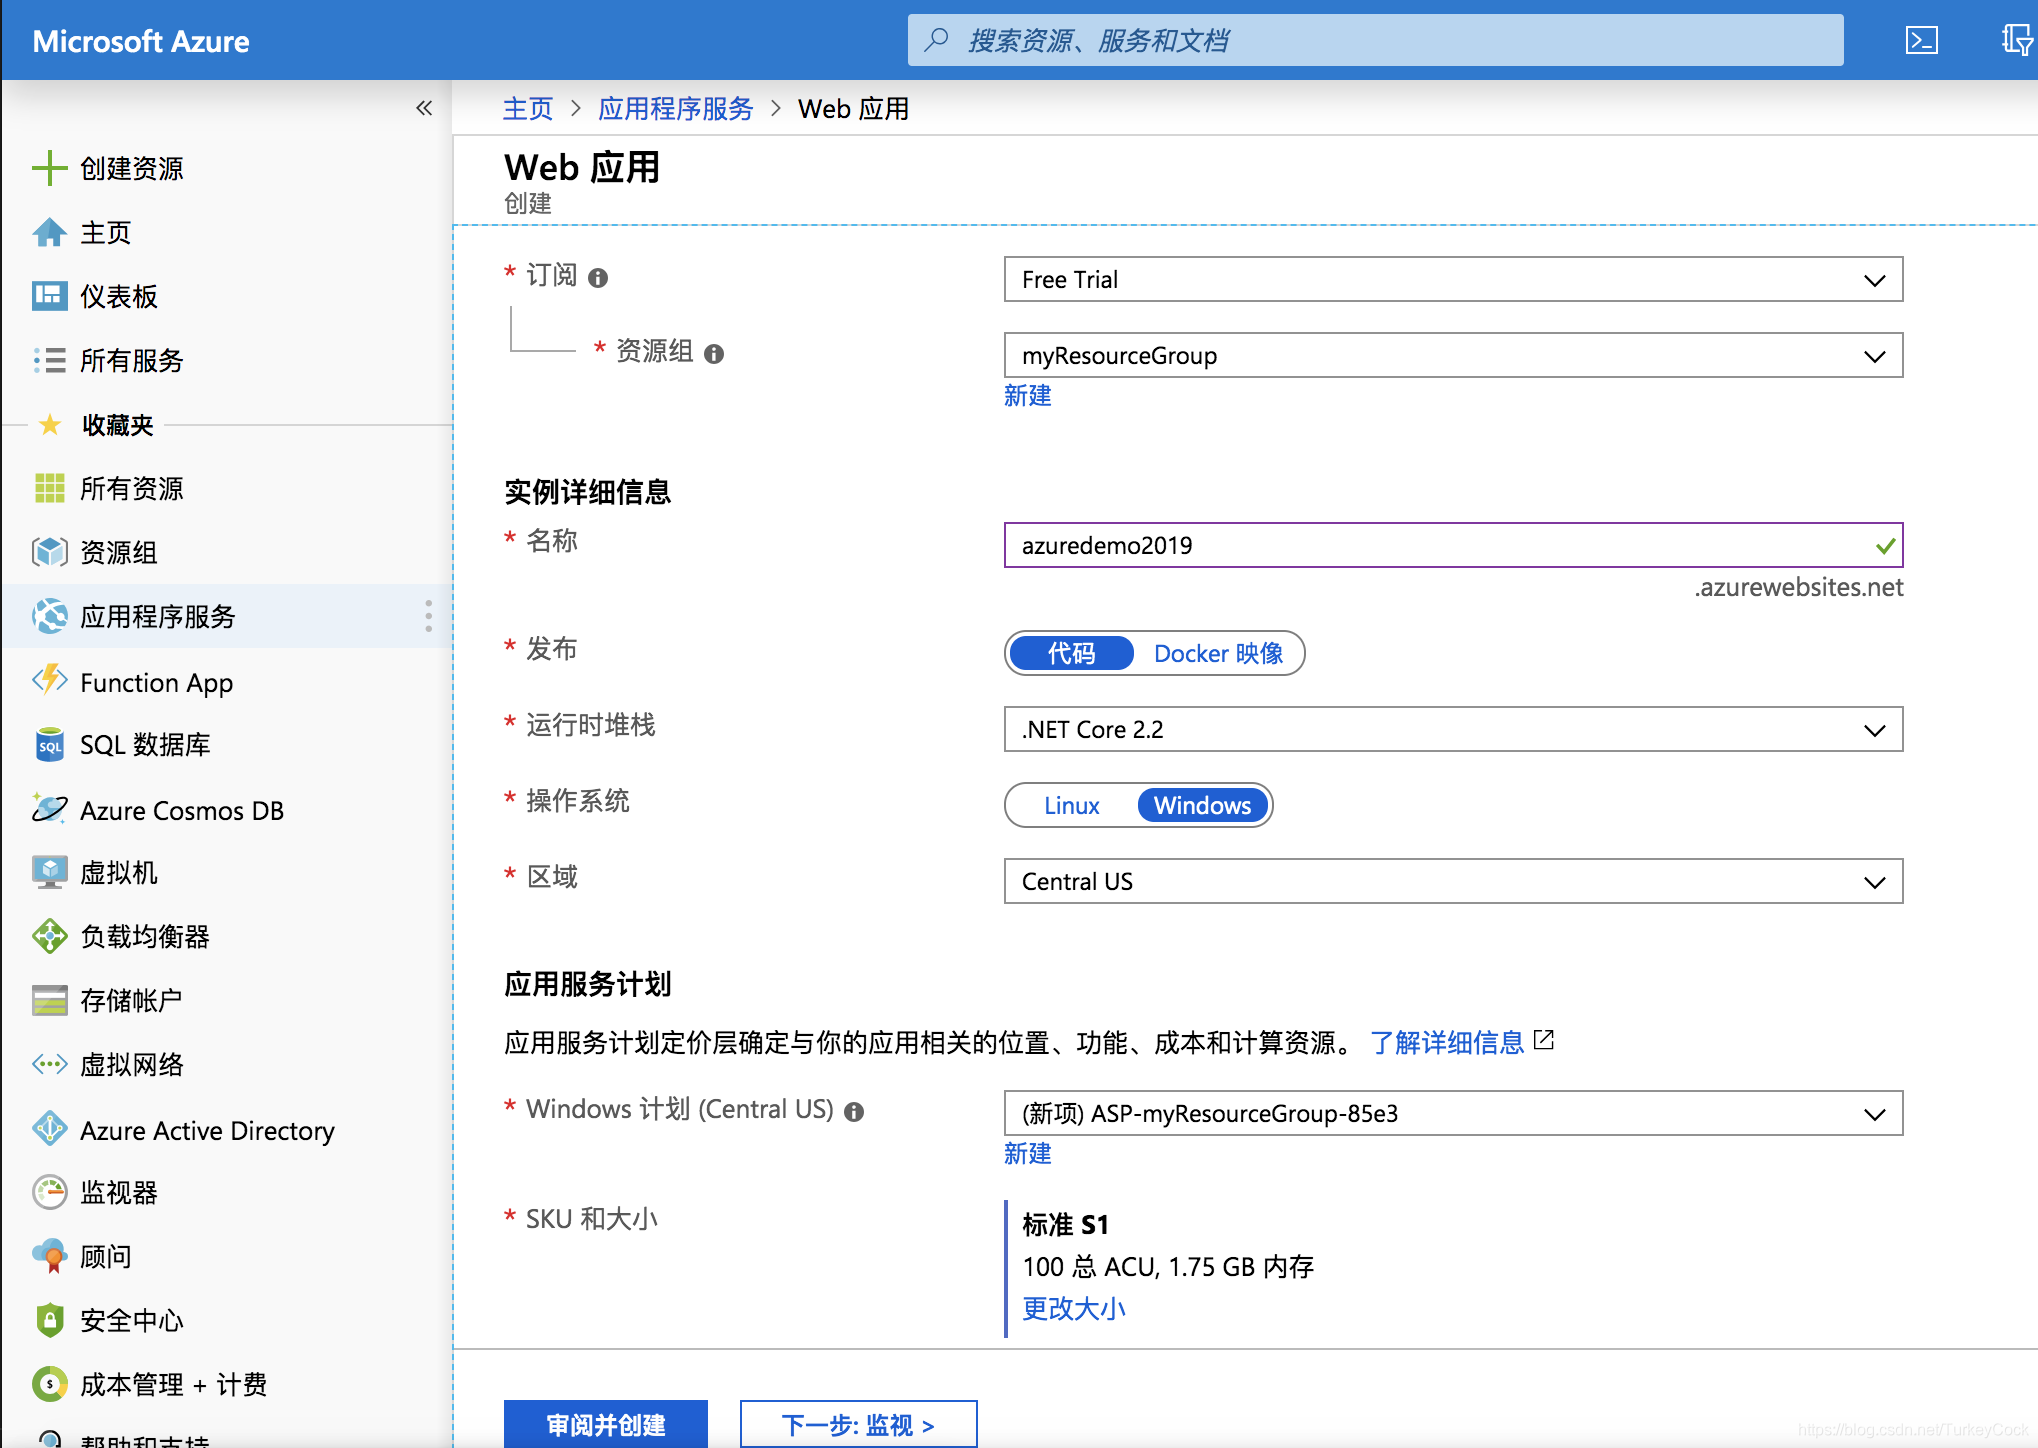Open Azure Active Directory icon
2038x1448 pixels.
point(49,1130)
